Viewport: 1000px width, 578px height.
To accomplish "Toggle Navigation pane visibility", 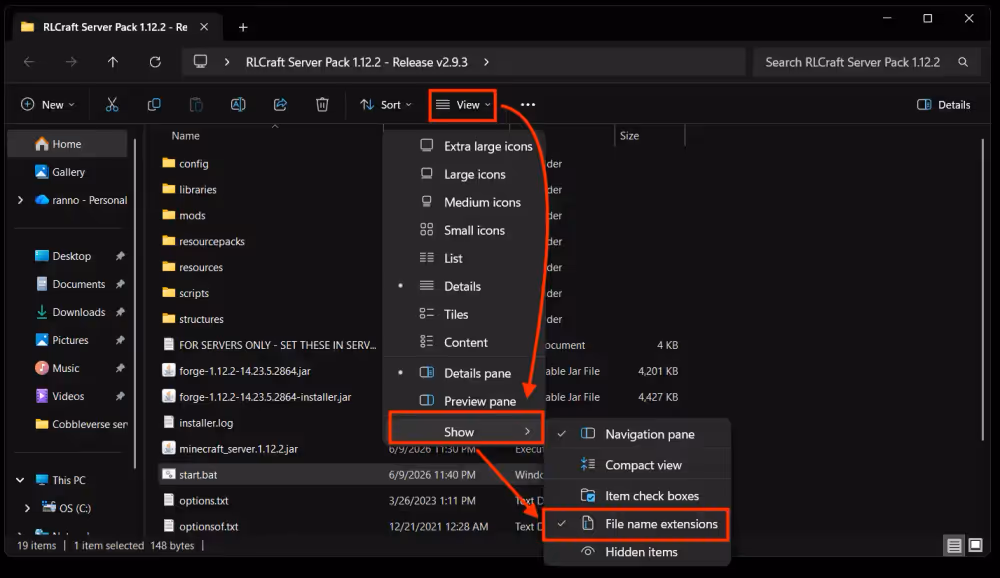I will tap(636, 434).
